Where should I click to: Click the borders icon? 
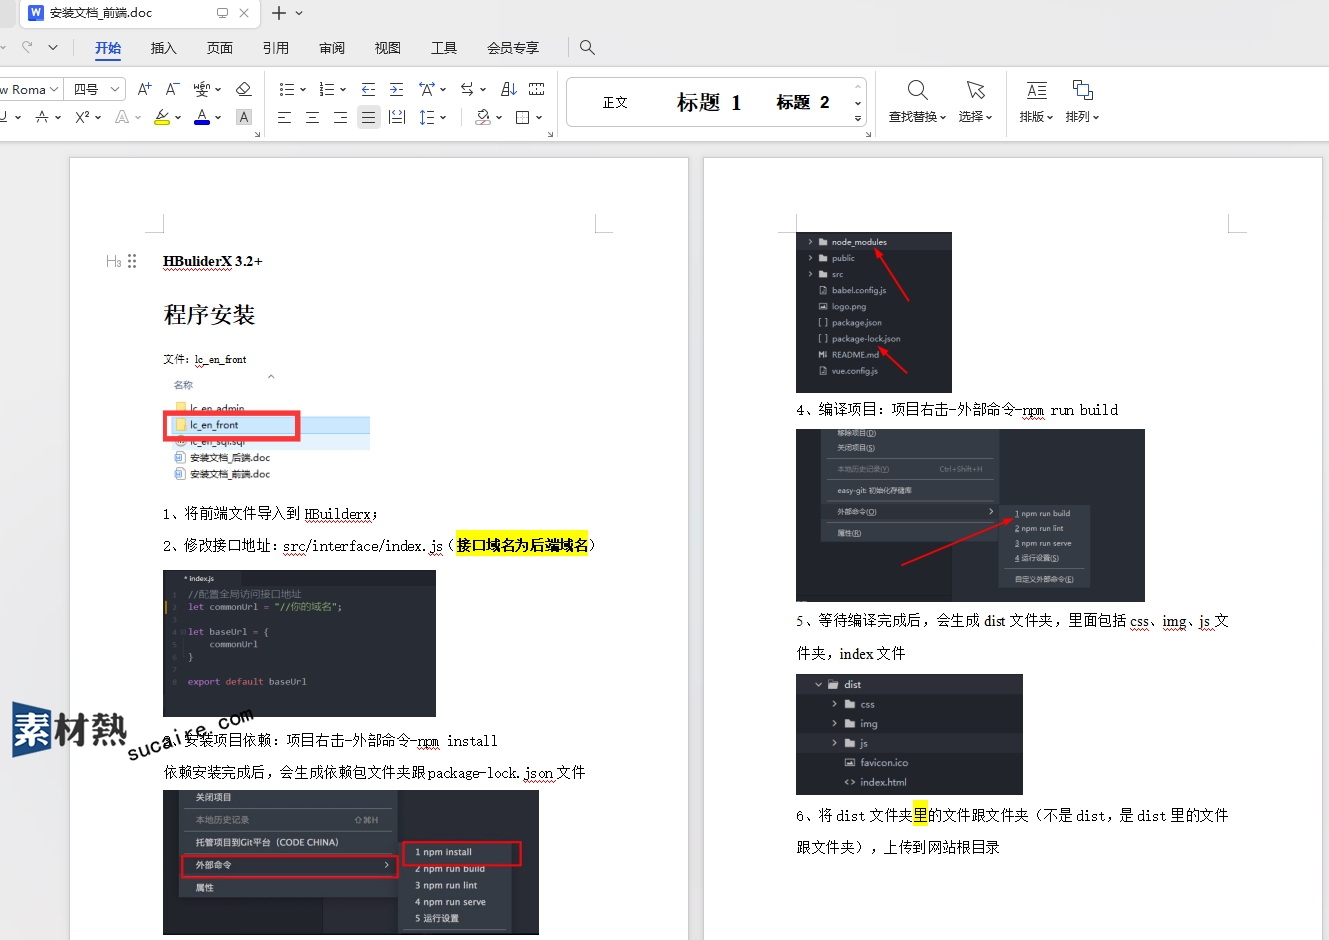[x=522, y=117]
